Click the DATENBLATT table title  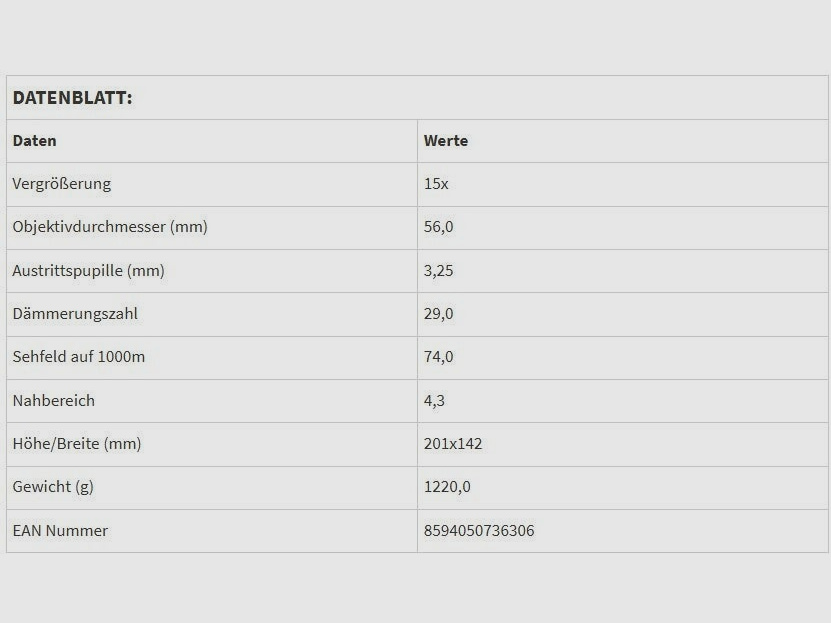point(72,98)
